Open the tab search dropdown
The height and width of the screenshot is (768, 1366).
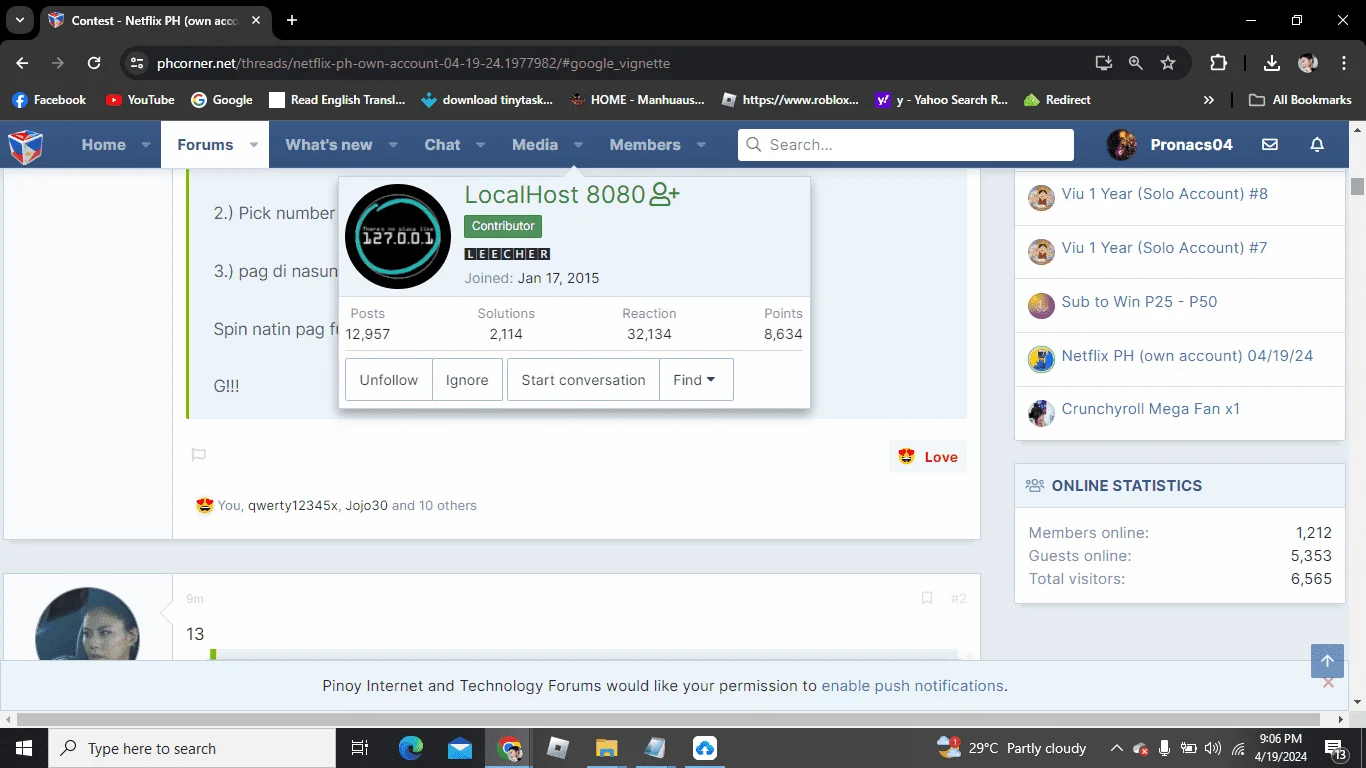click(19, 20)
